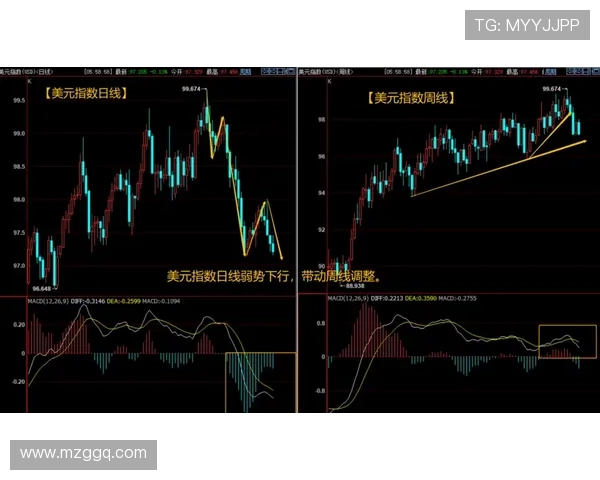Click the [05:58:58] timestamp in weekly header
Image resolution: width=600 pixels, height=480 pixels.
pyautogui.click(x=399, y=72)
